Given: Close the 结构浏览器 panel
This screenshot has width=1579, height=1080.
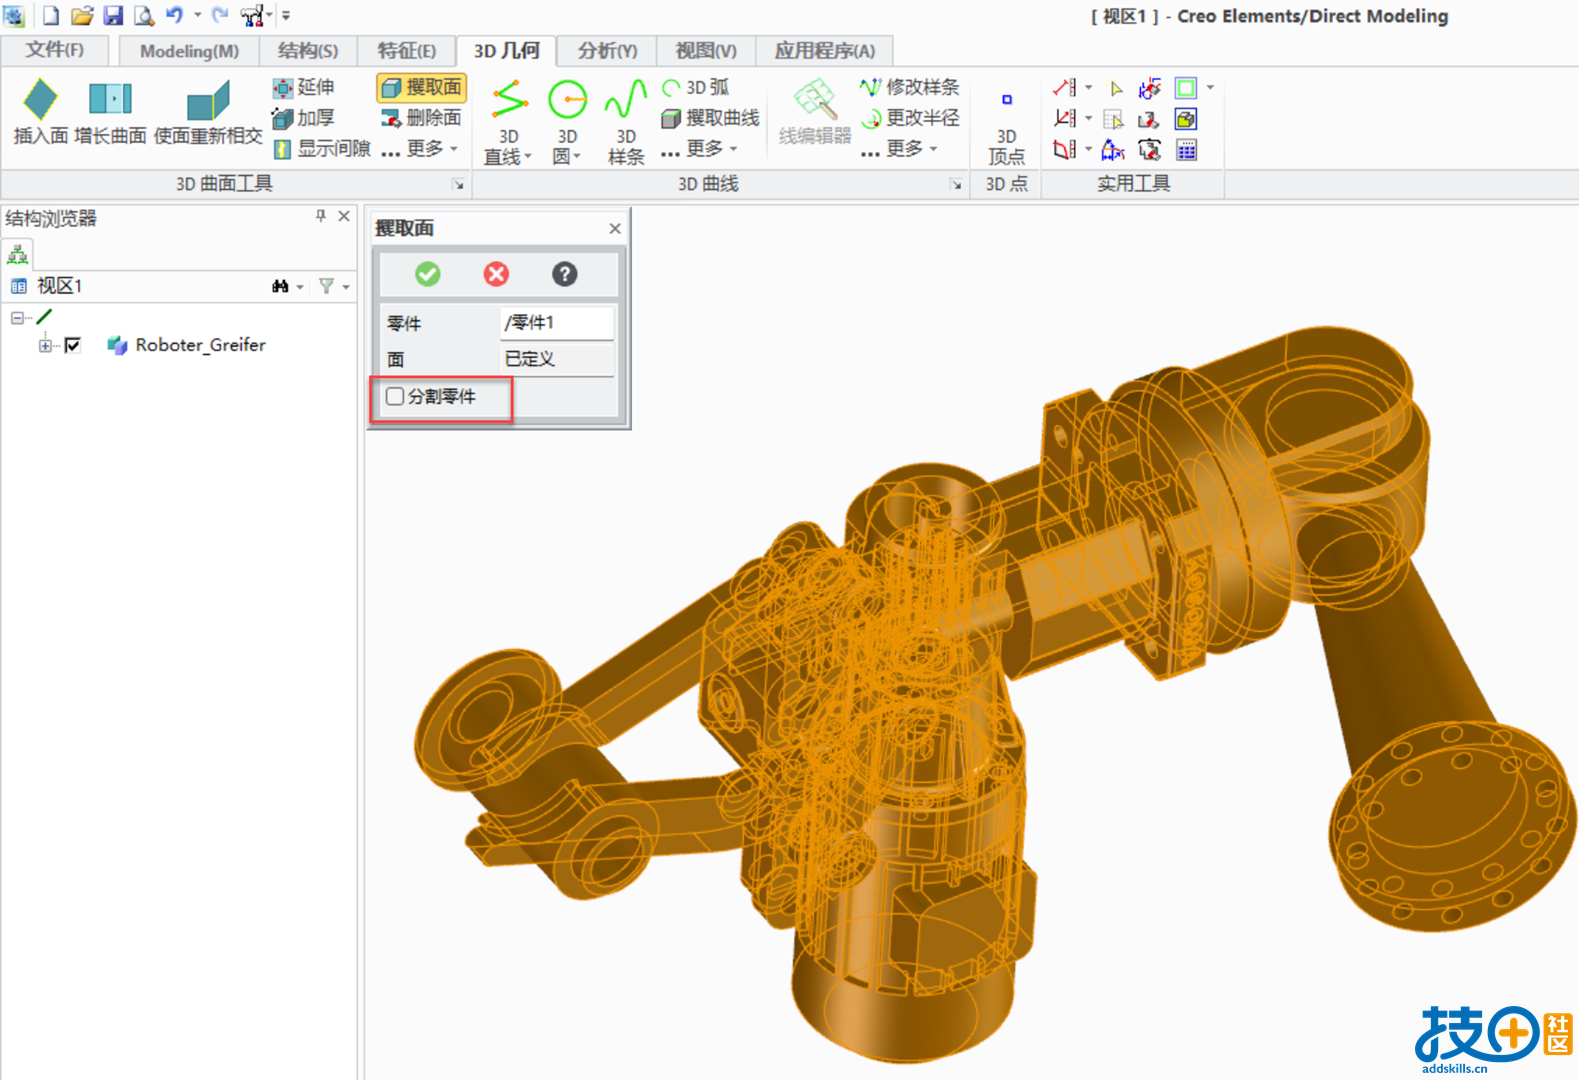Looking at the screenshot, I should click(x=344, y=216).
